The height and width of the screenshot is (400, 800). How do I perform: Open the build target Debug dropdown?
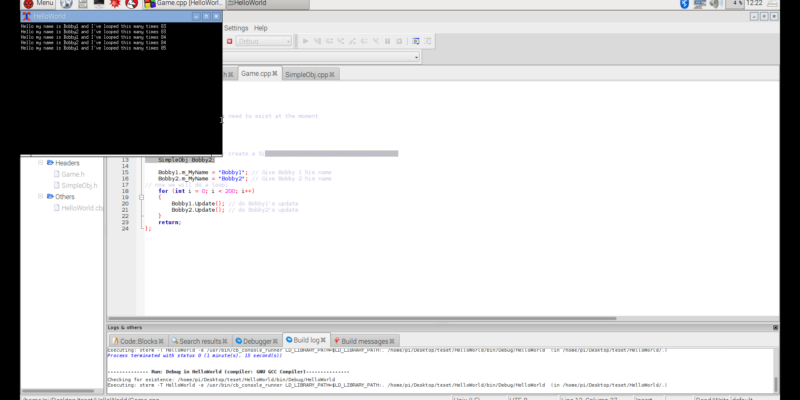point(264,41)
